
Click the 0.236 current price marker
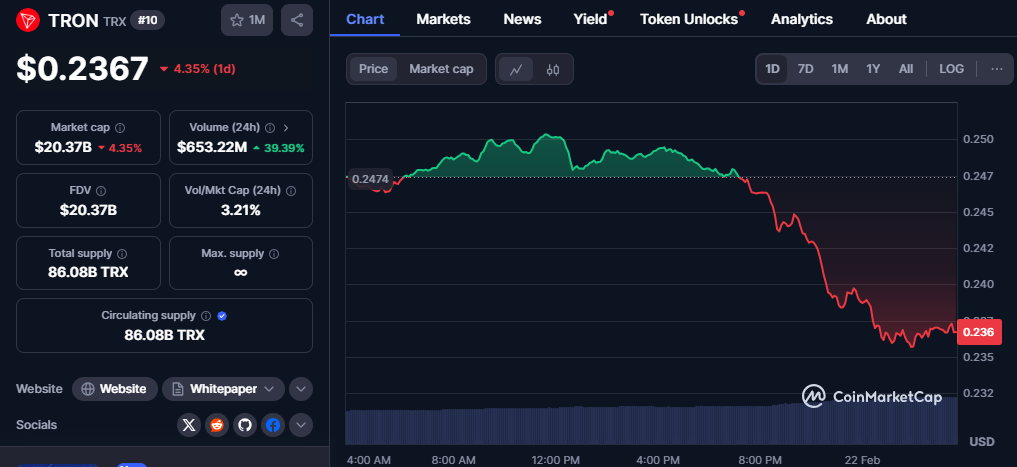tap(979, 332)
